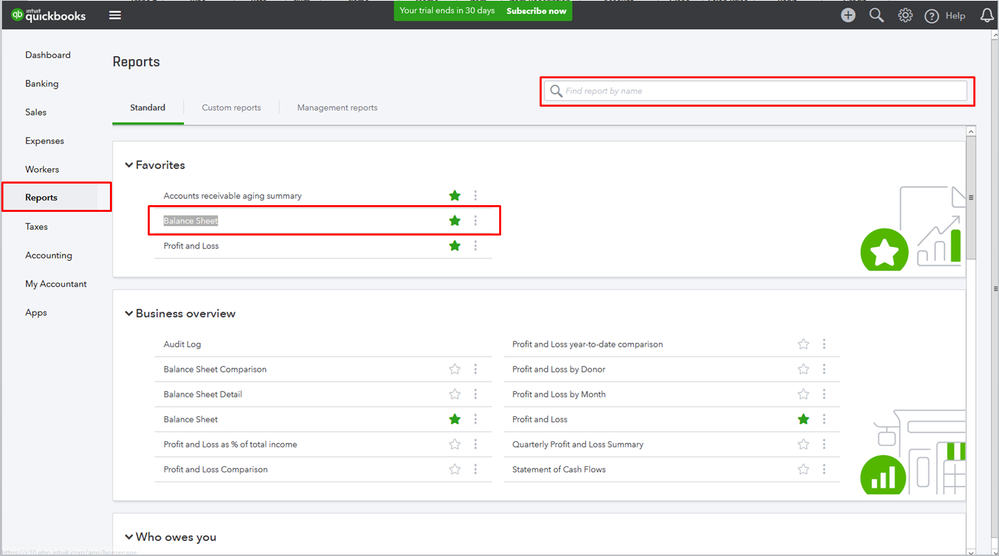Unfavorite Balance Sheet star in Business overview
This screenshot has height=556, width=999.
454,419
